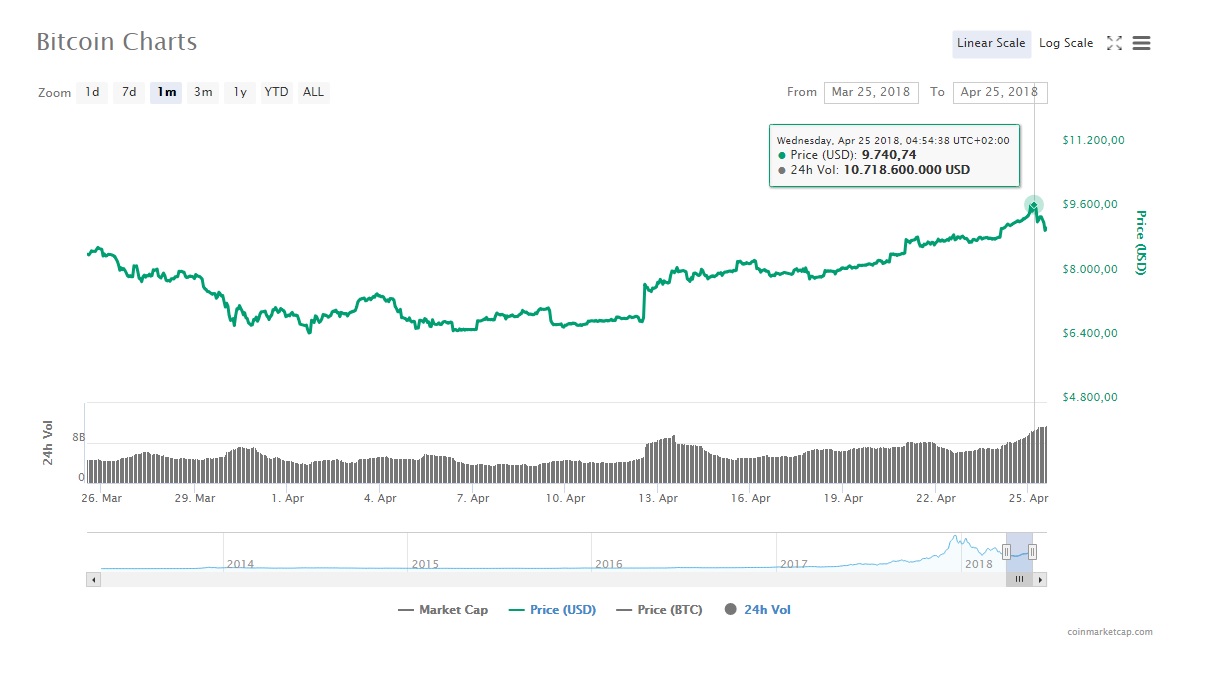The width and height of the screenshot is (1207, 683).
Task: Click the 2017 navigator year label
Action: [x=794, y=564]
